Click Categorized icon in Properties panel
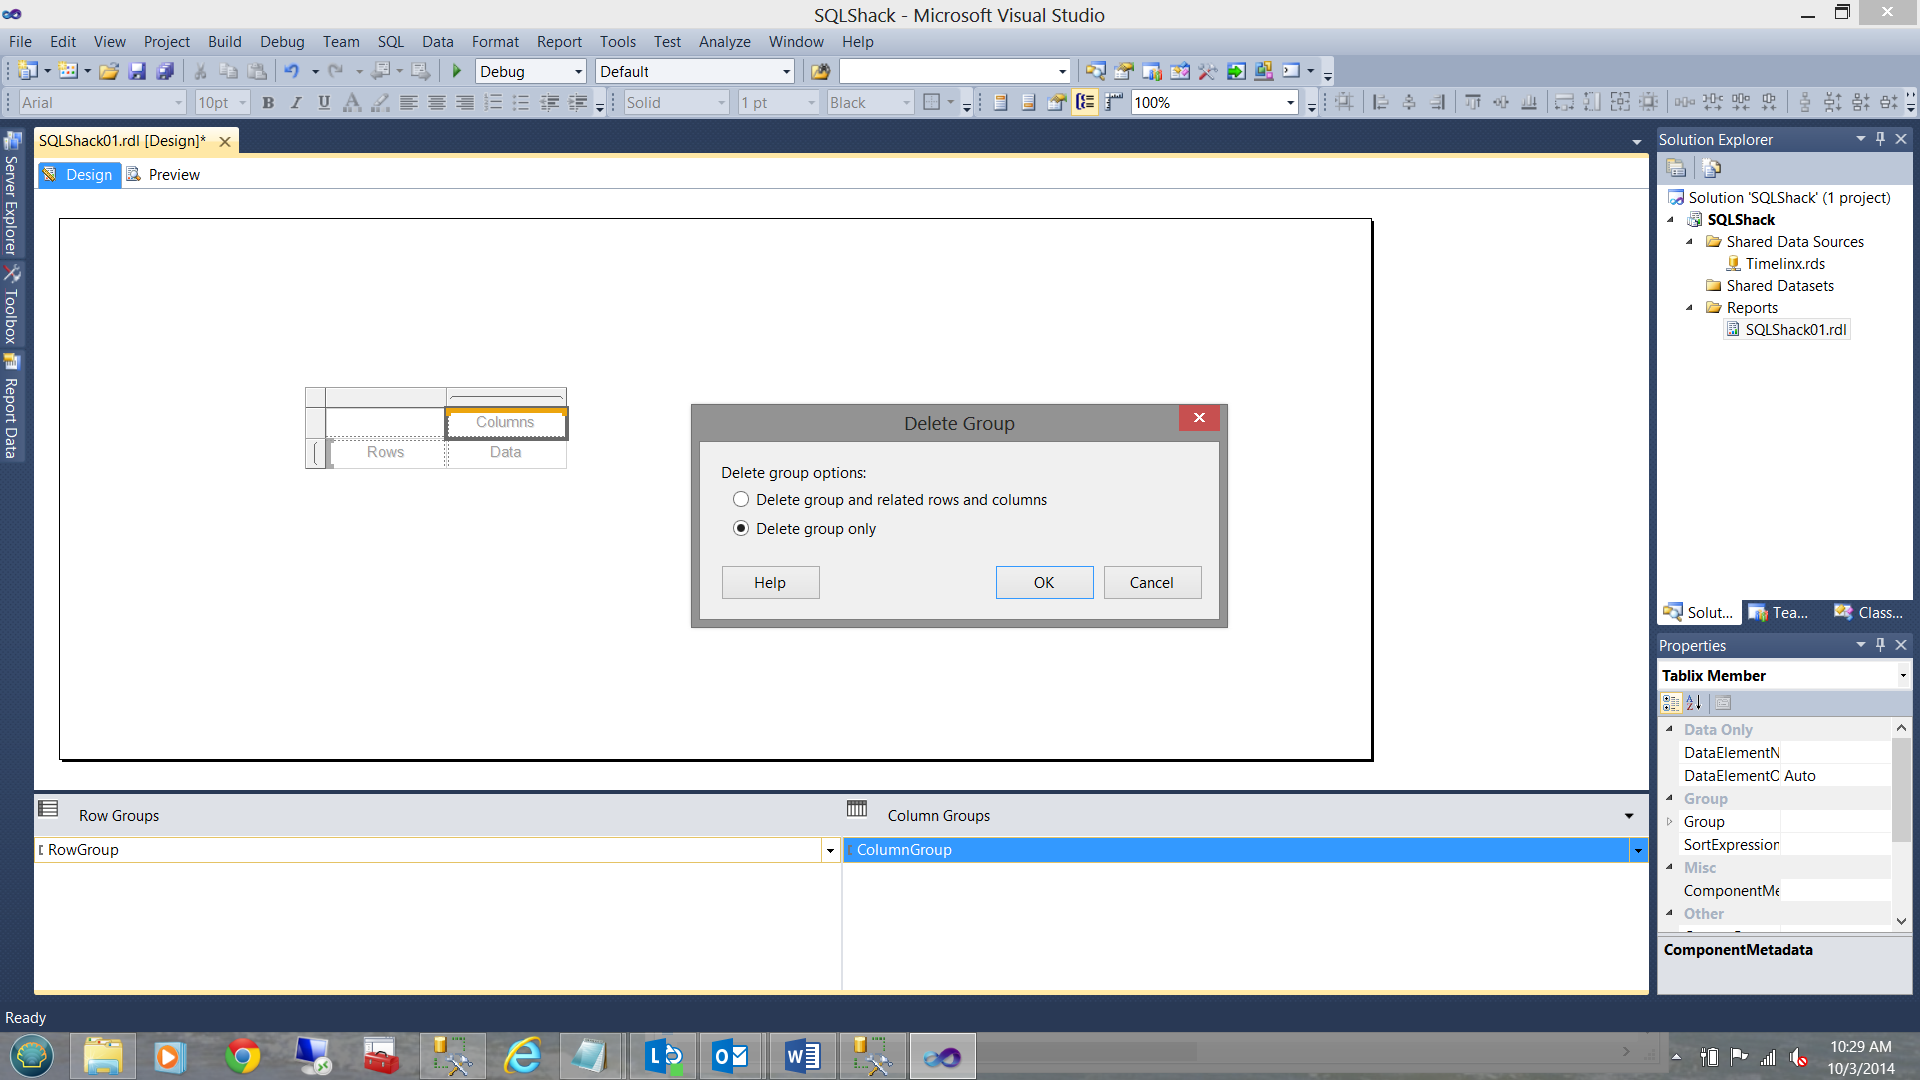 [x=1671, y=703]
